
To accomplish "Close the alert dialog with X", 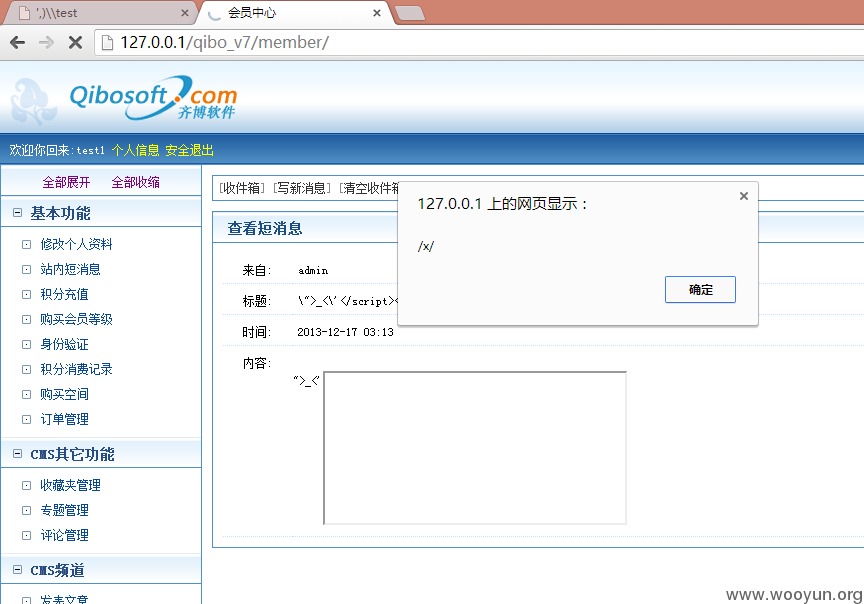I will [x=743, y=196].
